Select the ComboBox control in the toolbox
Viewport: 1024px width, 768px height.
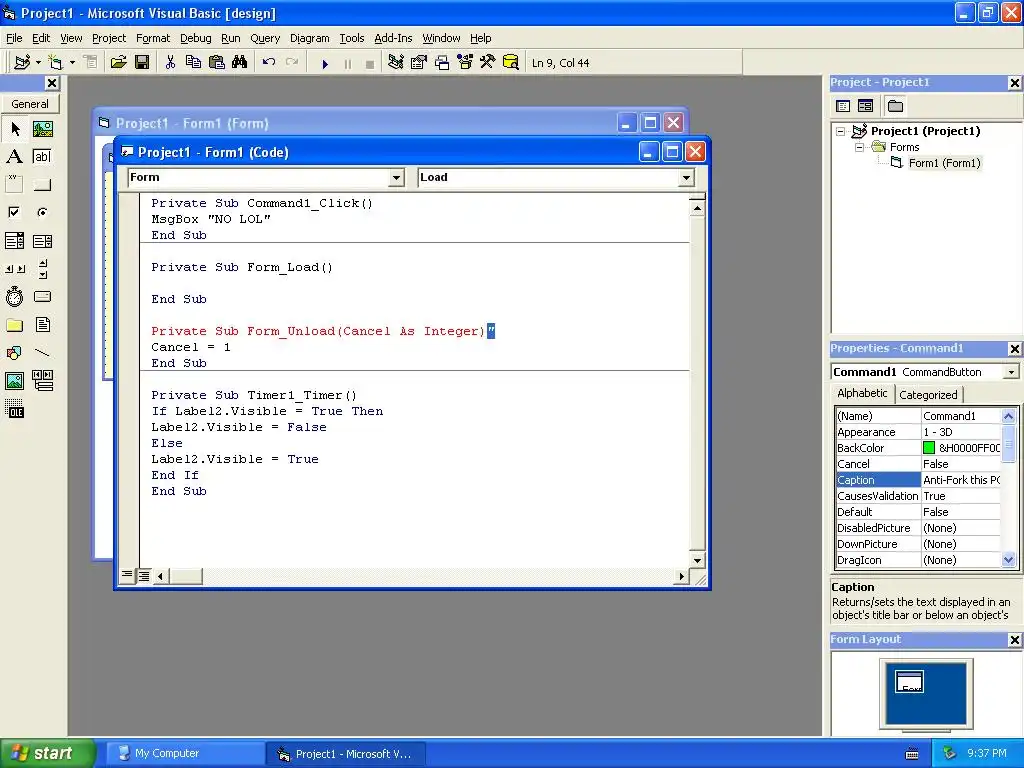tap(15, 241)
